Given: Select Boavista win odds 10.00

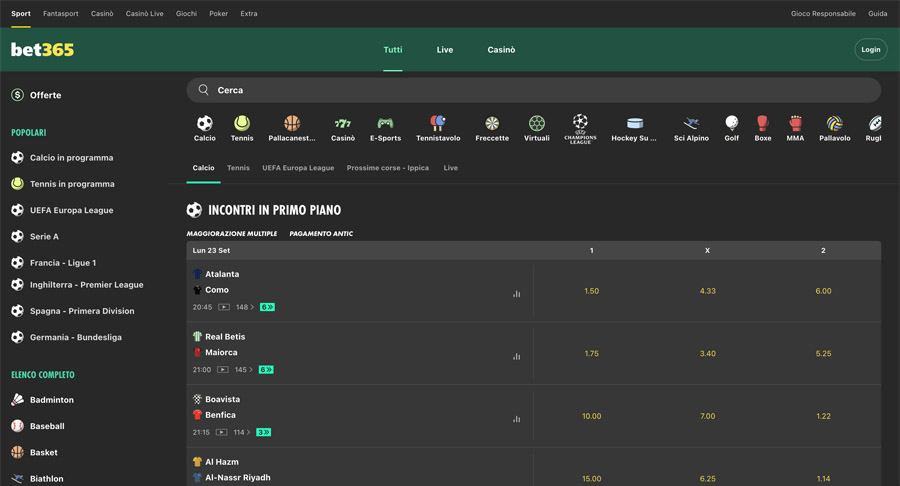Looking at the screenshot, I should point(591,416).
